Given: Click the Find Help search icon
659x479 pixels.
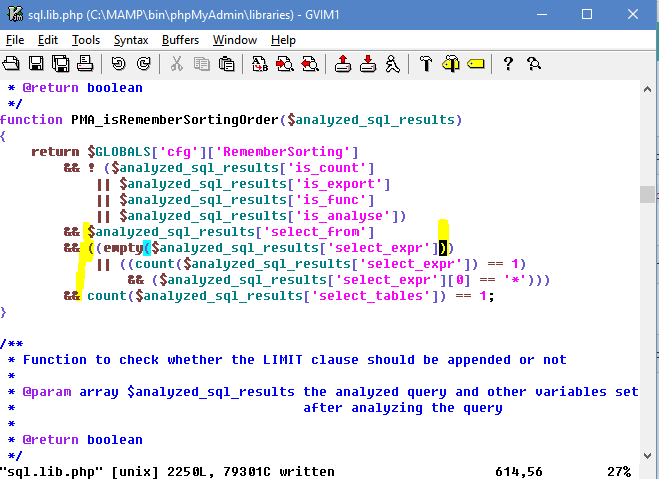Looking at the screenshot, I should (x=533, y=64).
